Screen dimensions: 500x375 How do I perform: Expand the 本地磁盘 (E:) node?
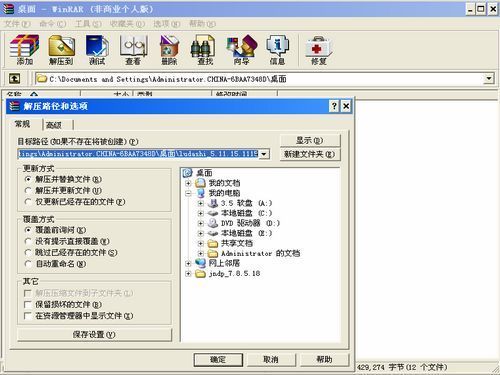[200, 233]
